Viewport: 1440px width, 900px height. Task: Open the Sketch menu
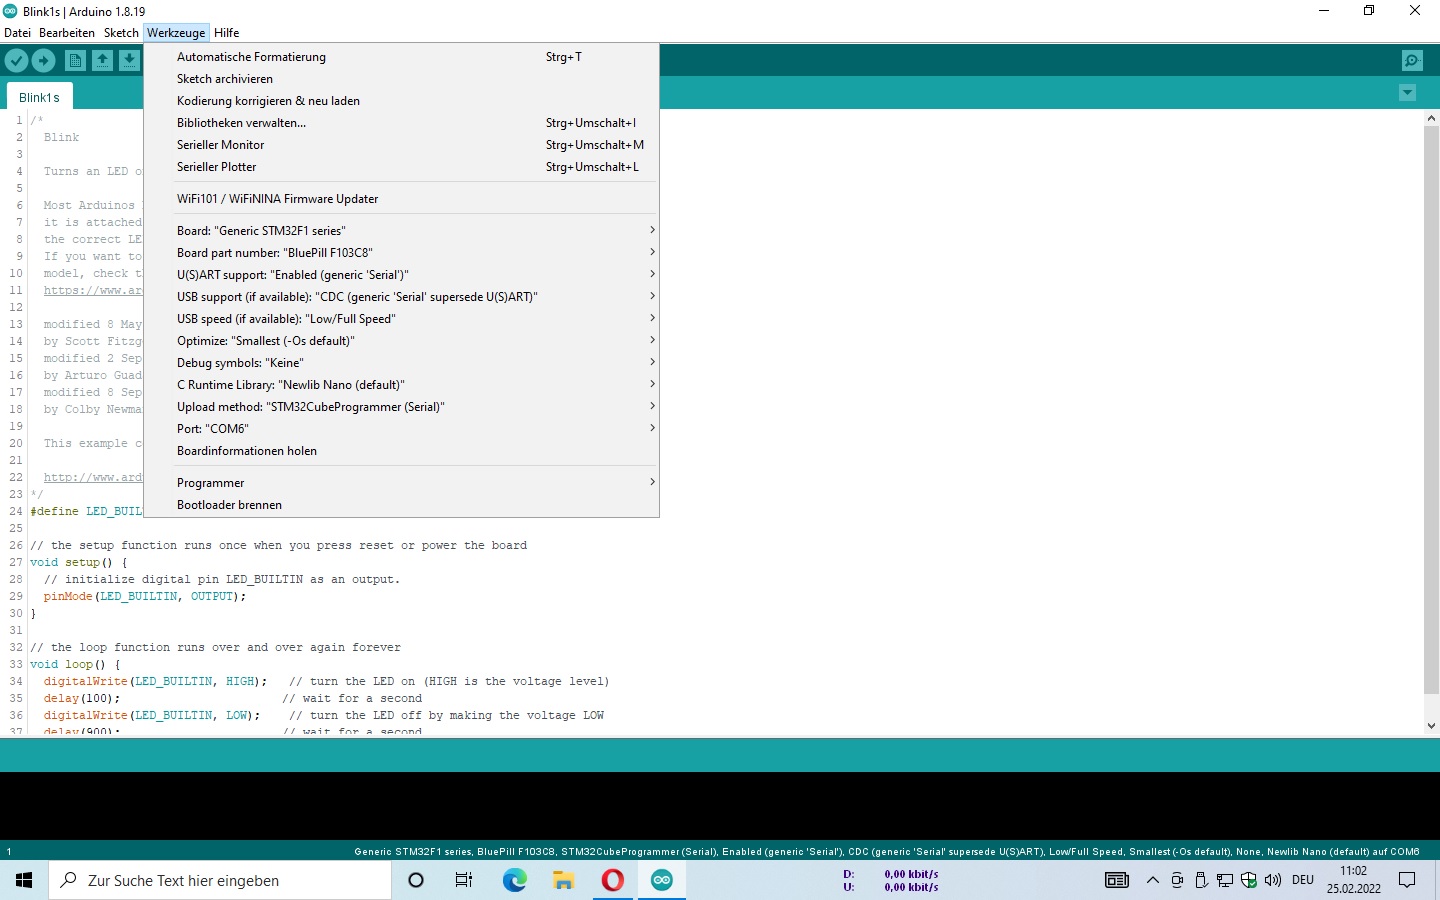tap(121, 33)
